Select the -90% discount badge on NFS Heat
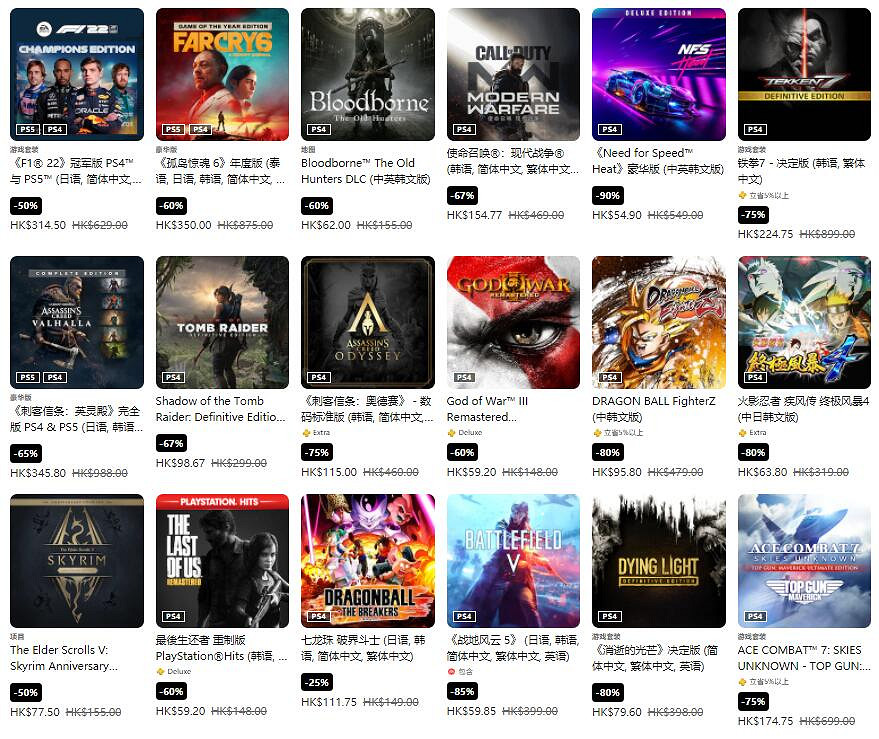 608,196
